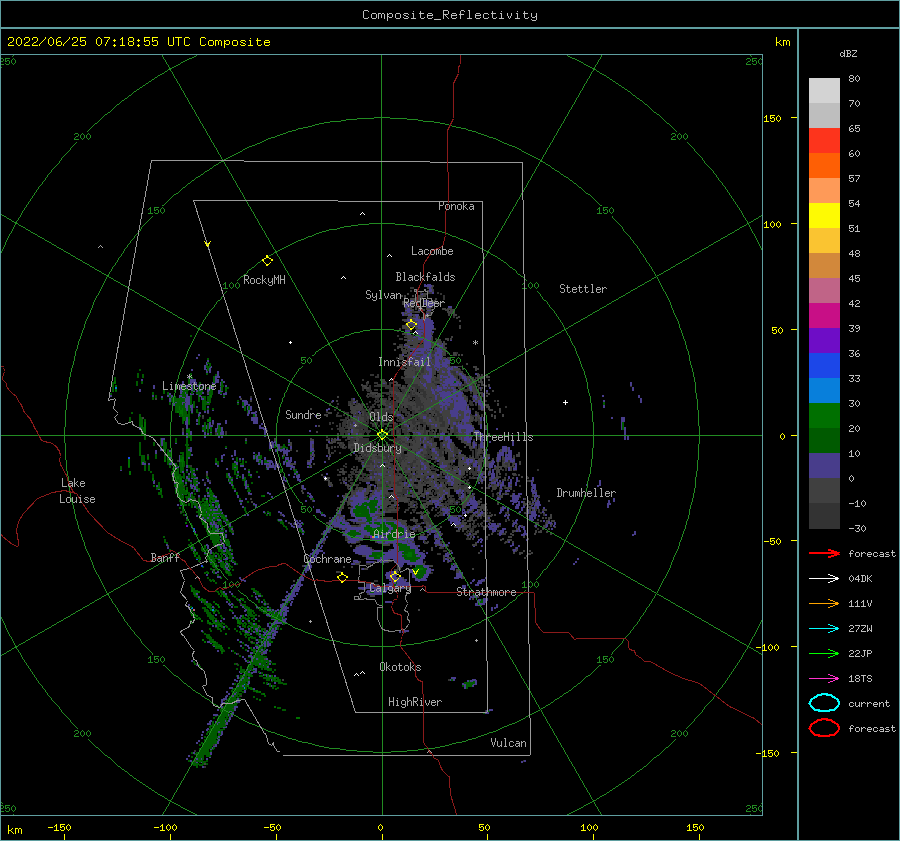Screen dimensions: 900x841
Task: Click the 04DK legend label
Action: click(x=860, y=579)
